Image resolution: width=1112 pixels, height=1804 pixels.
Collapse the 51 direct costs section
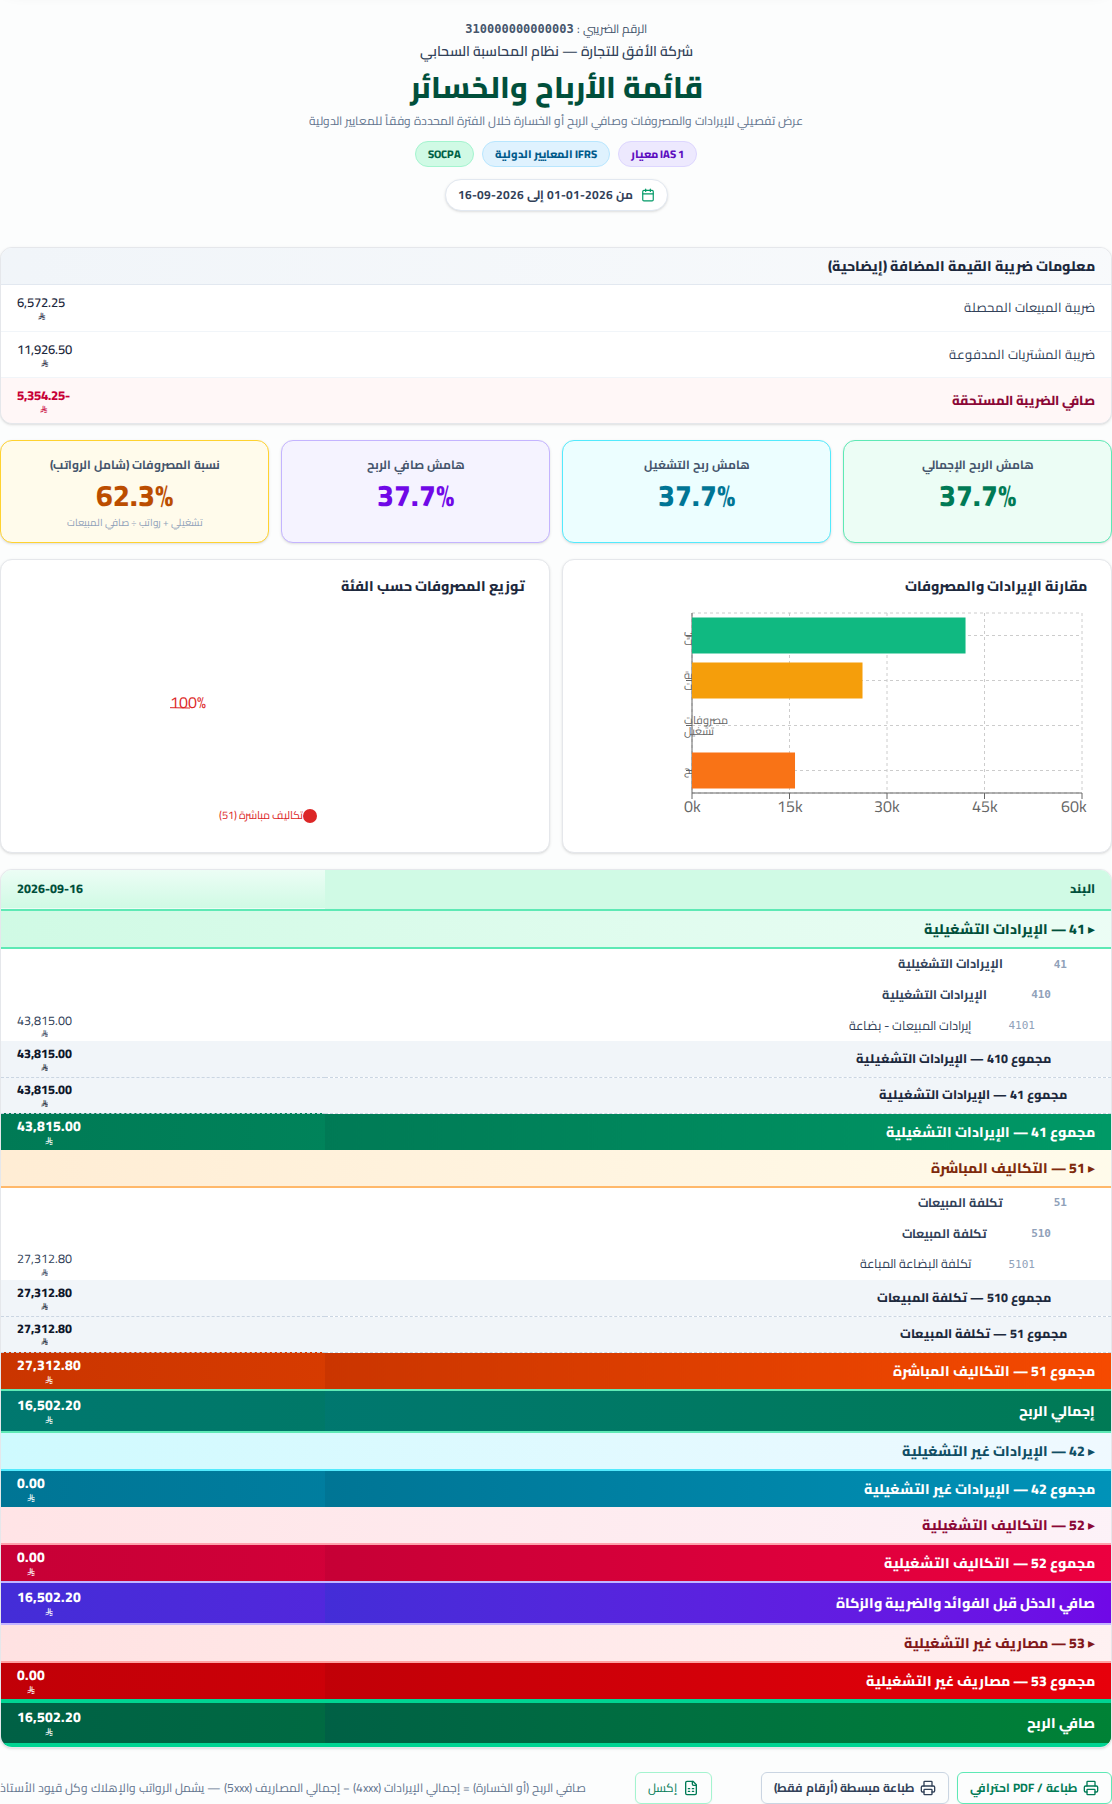(556, 1168)
